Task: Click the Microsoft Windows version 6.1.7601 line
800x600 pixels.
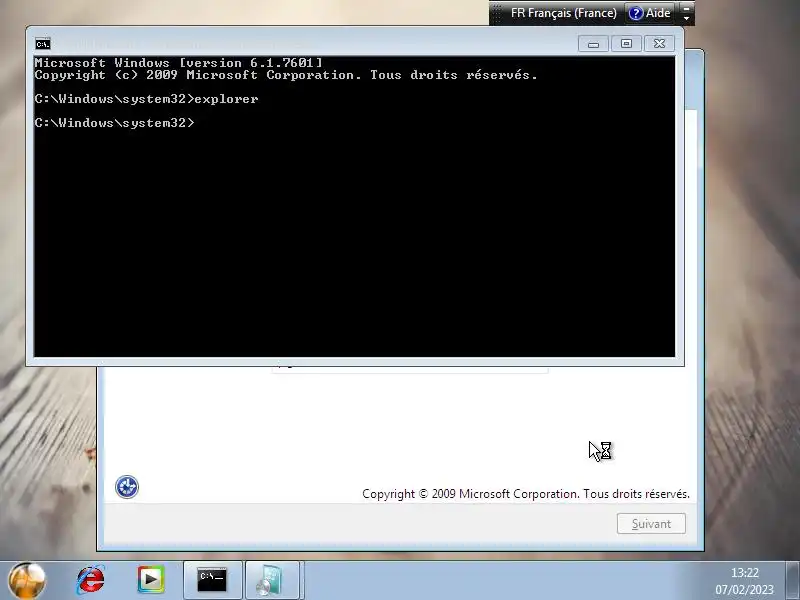Action: click(179, 63)
